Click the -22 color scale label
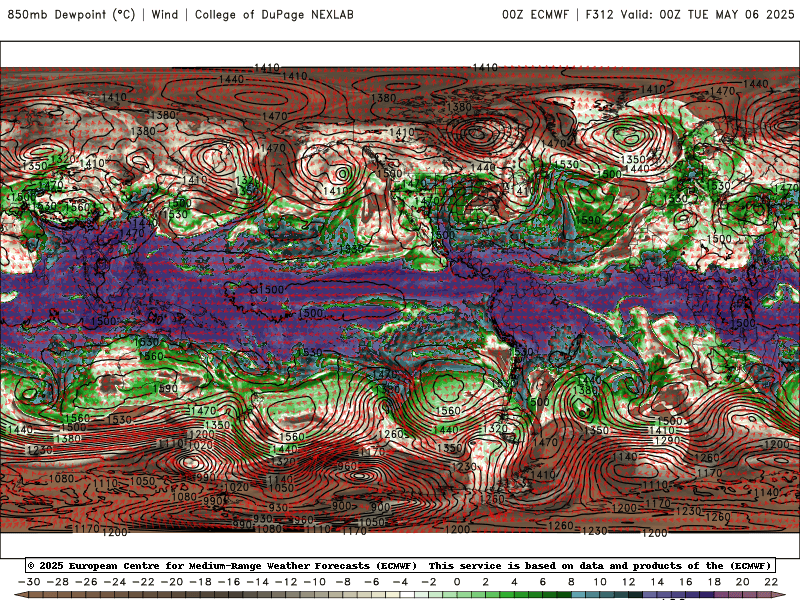 tap(143, 582)
